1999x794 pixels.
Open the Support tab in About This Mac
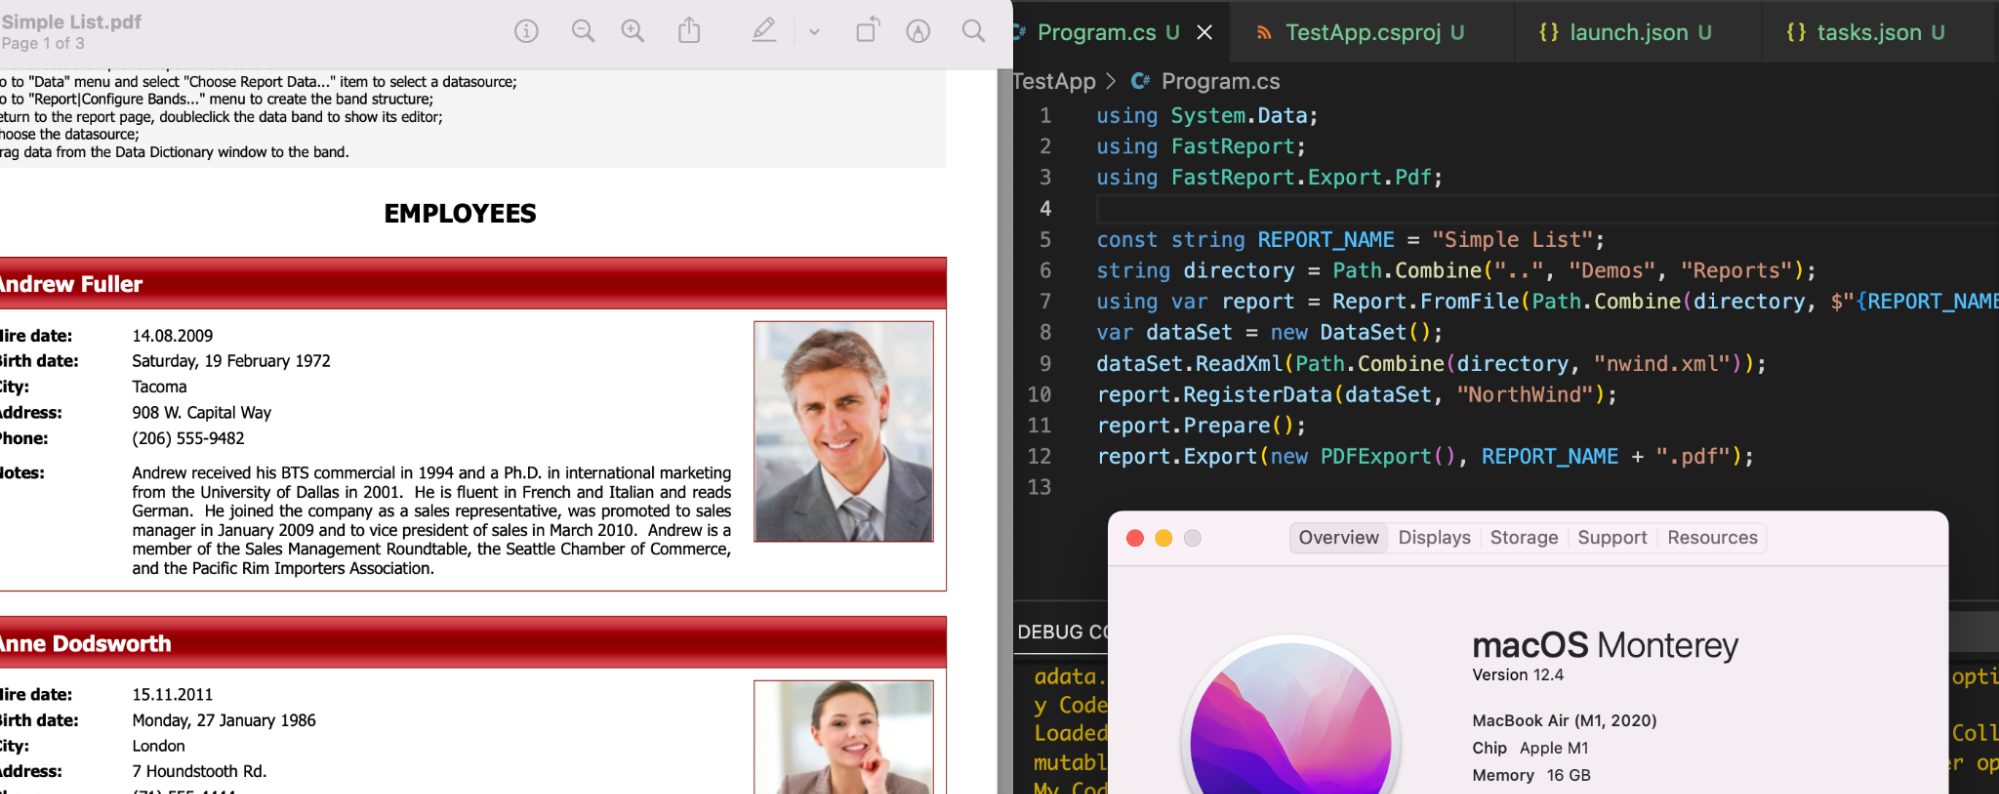tap(1612, 538)
